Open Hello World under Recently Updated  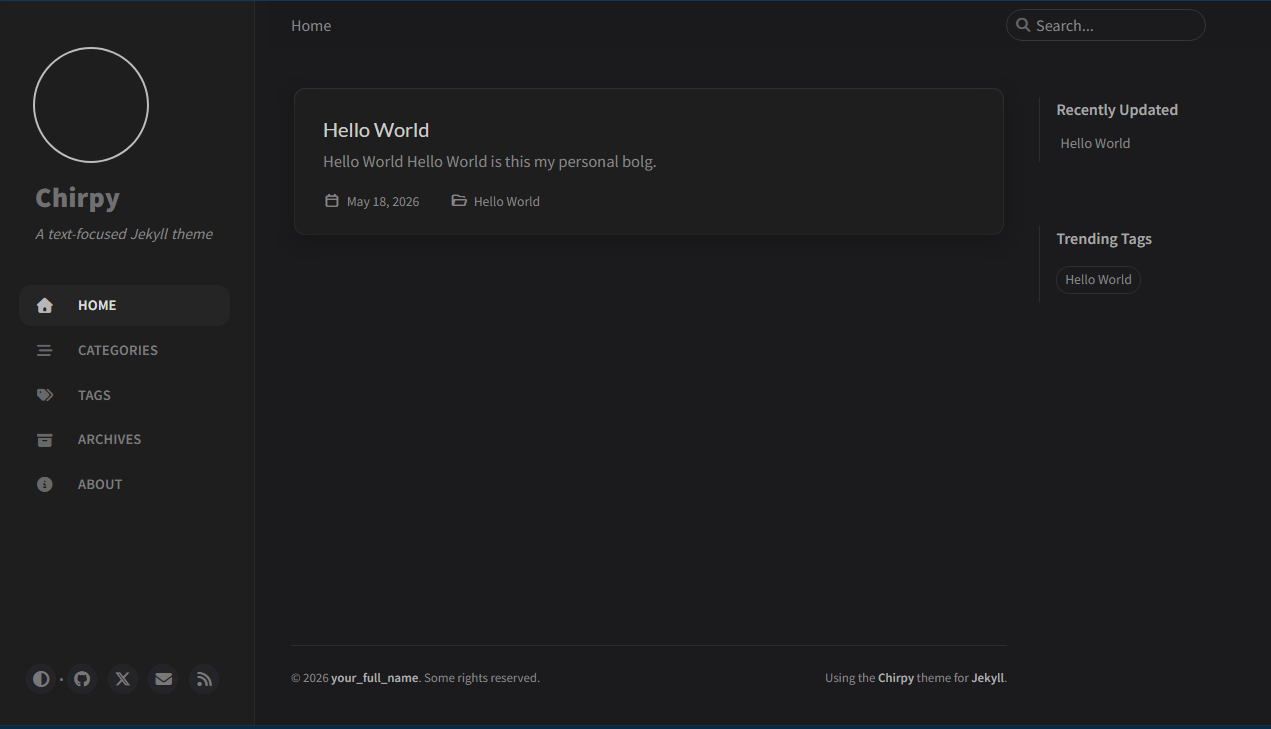pyautogui.click(x=1095, y=144)
